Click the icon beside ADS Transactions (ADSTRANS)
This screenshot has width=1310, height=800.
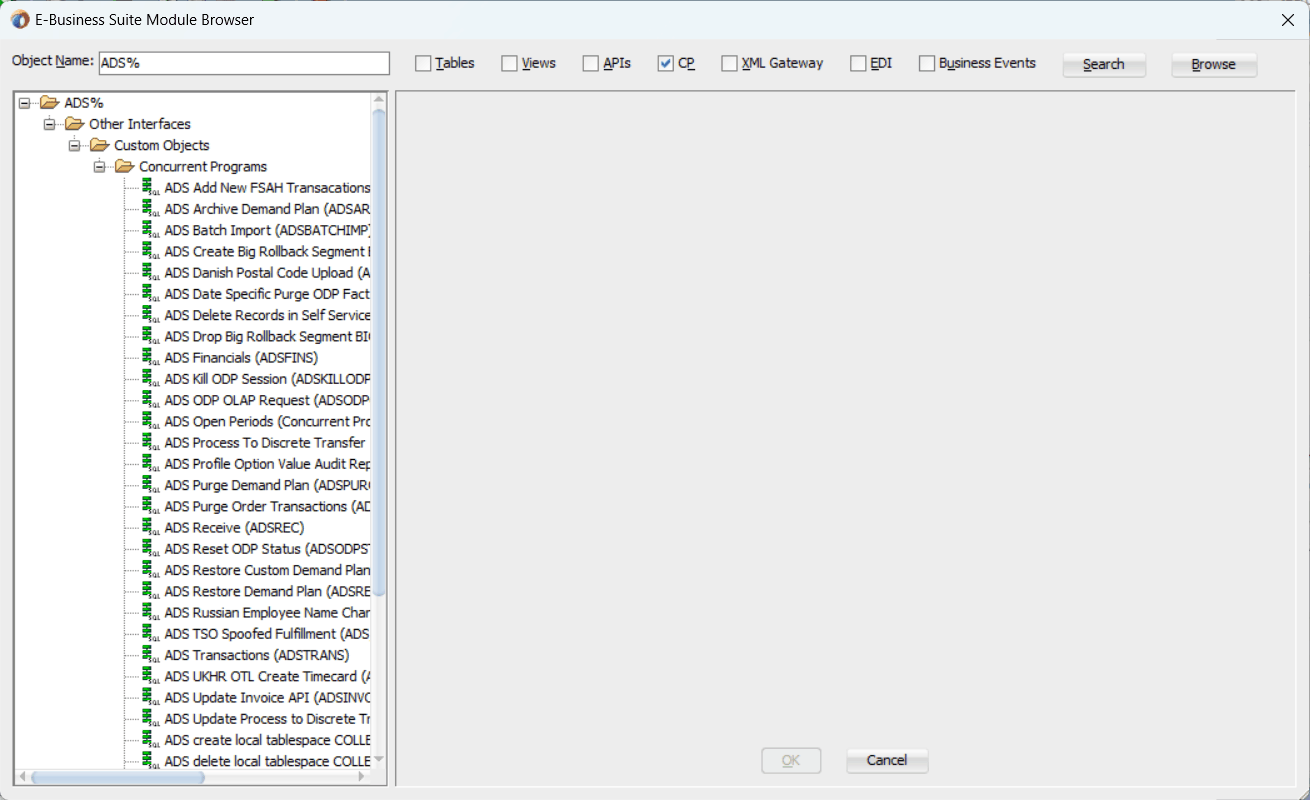coord(151,655)
